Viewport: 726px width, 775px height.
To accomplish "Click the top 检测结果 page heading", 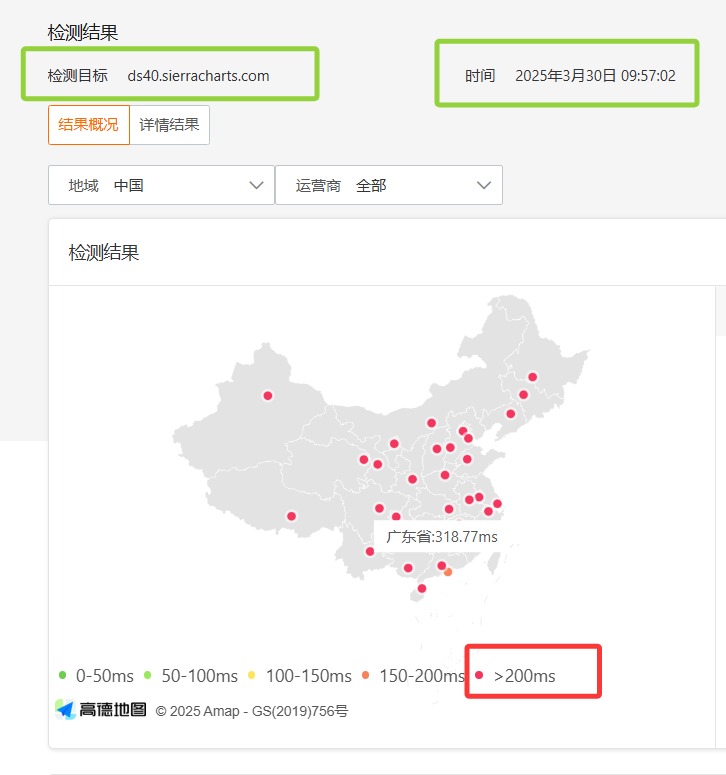I will click(83, 33).
